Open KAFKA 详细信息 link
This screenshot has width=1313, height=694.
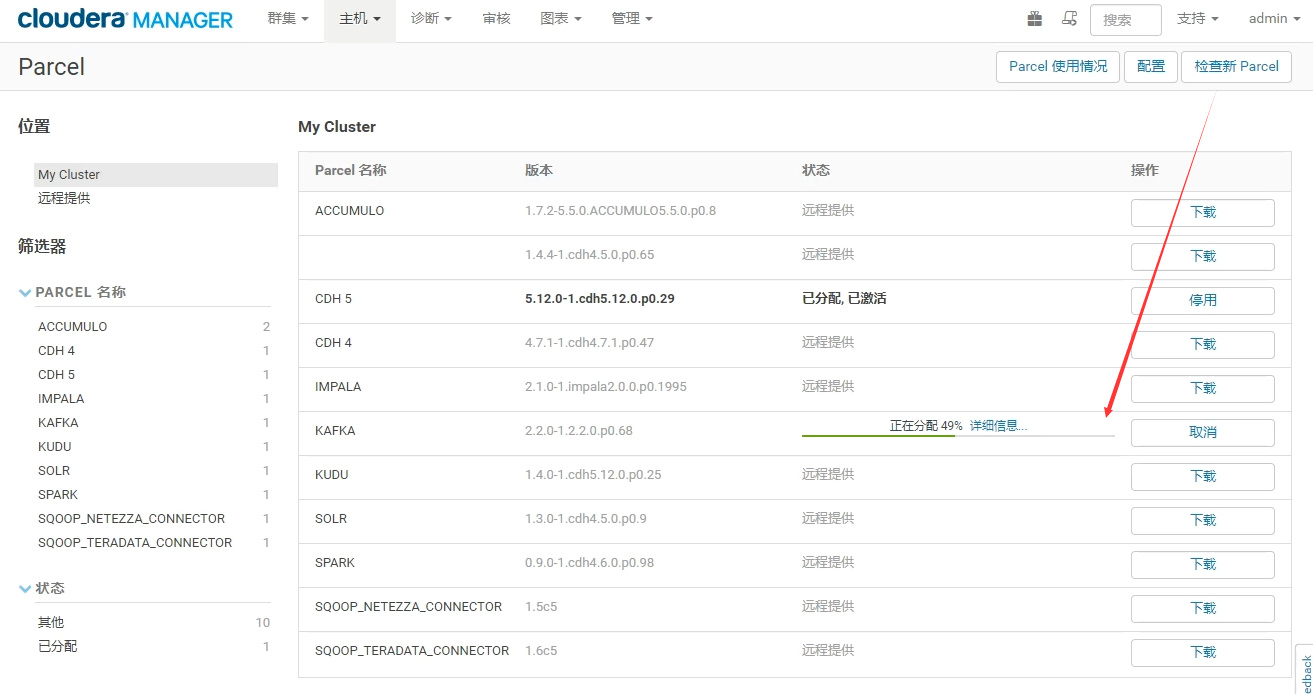[x=998, y=426]
